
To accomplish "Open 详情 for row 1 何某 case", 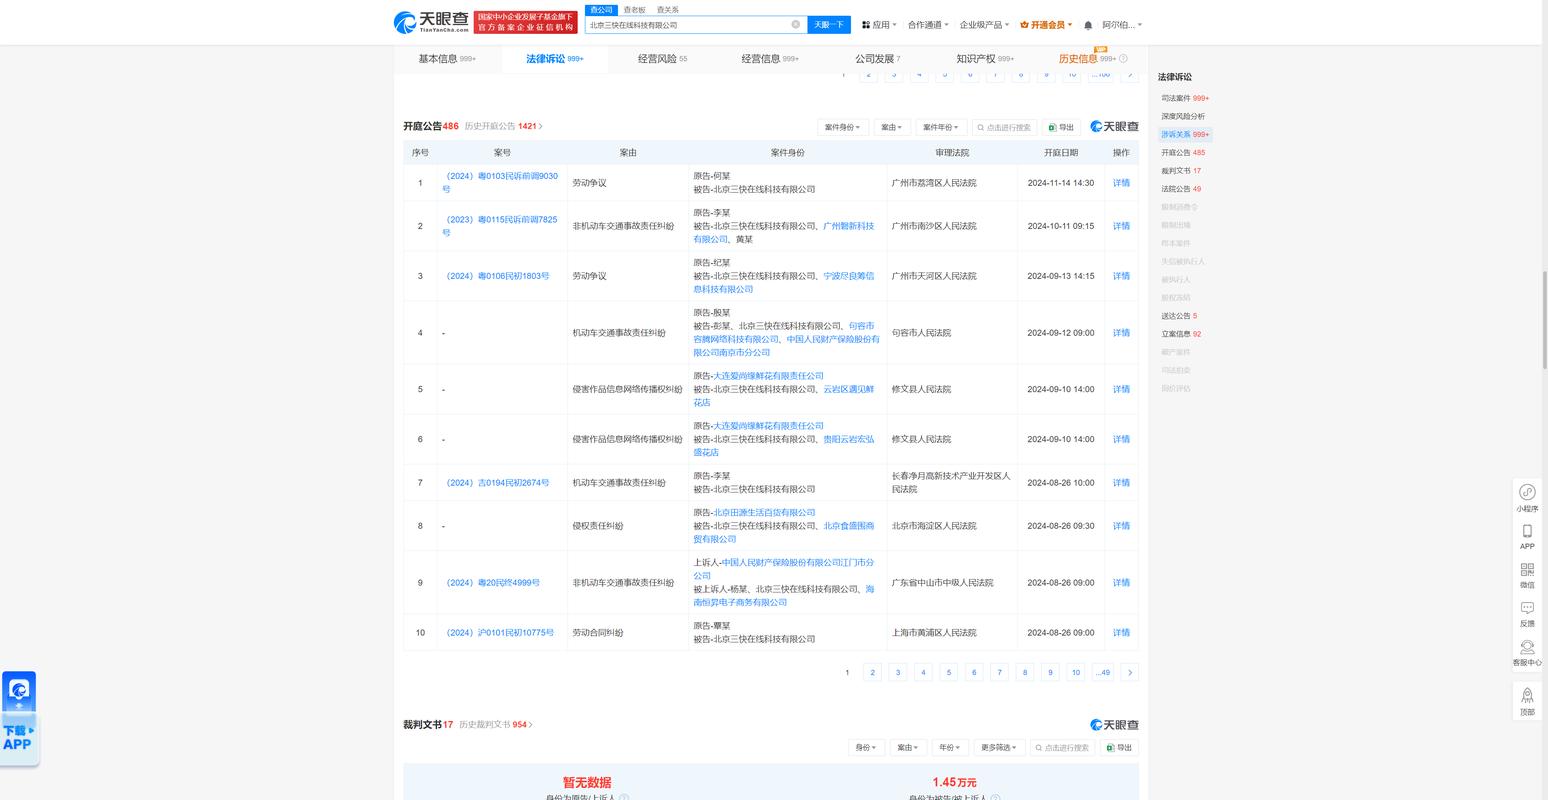I will (1121, 183).
